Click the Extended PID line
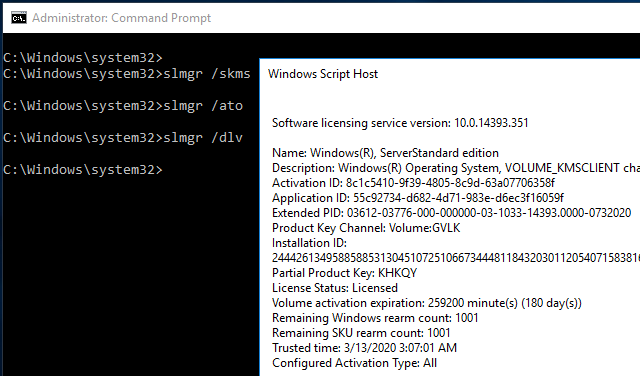 [x=451, y=213]
